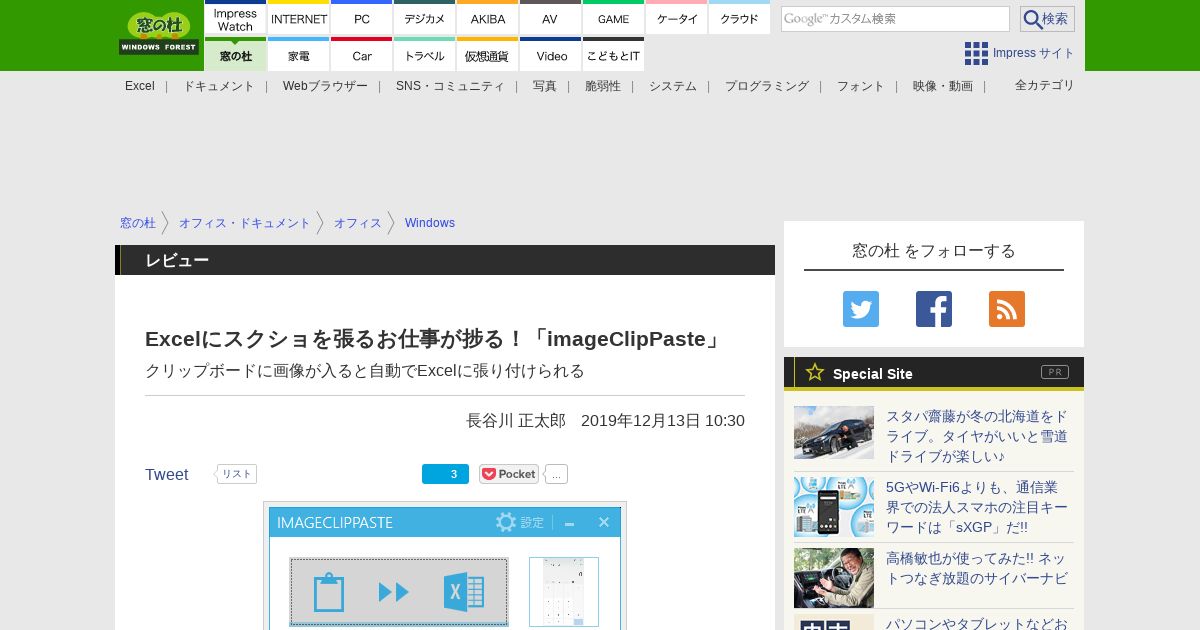Open the トラベル site tab
Image resolution: width=1200 pixels, height=630 pixels.
point(425,54)
